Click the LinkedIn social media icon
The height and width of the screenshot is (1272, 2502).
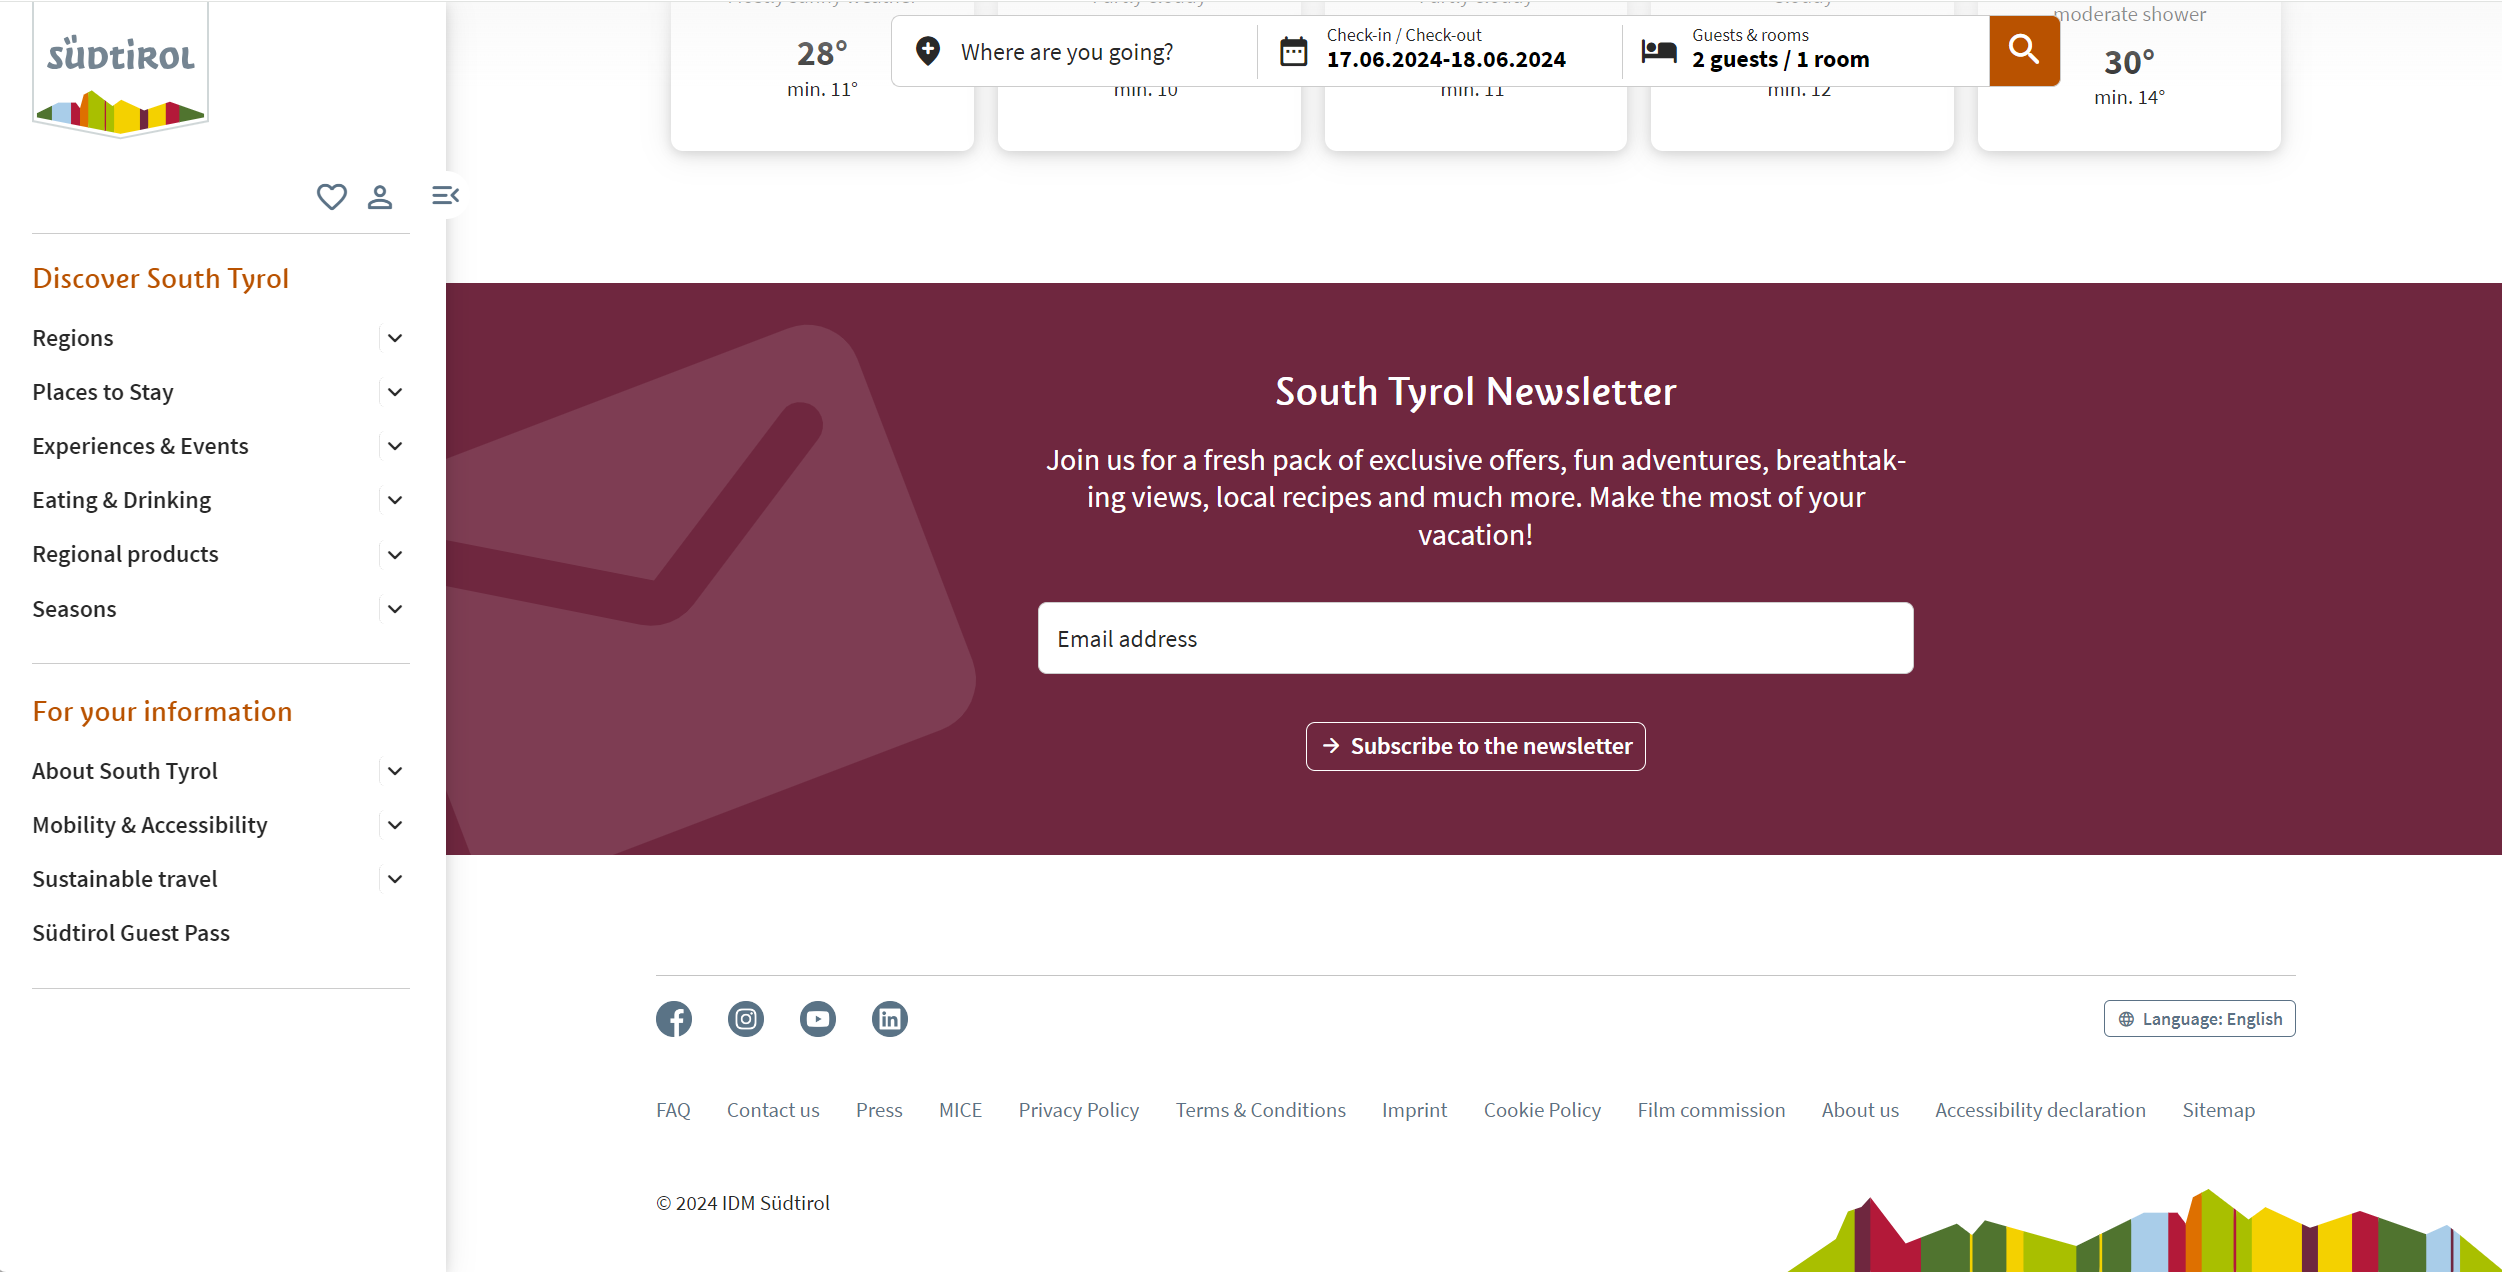(890, 1019)
